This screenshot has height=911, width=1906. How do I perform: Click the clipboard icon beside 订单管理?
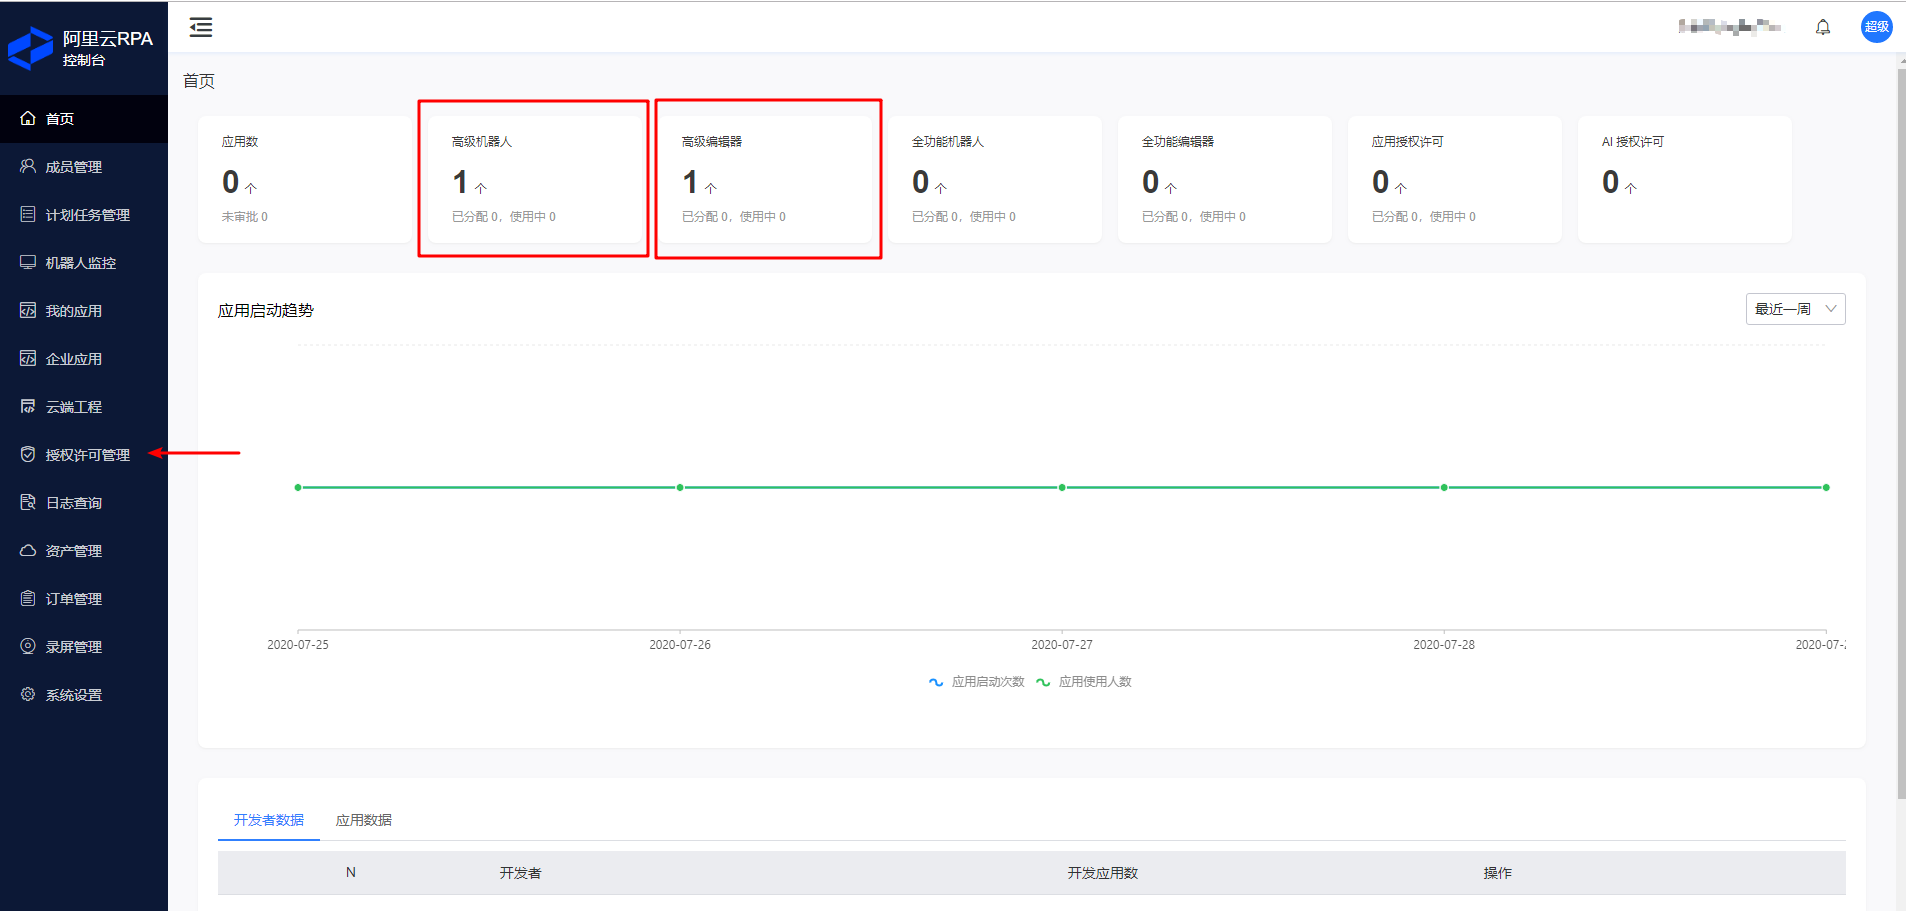28,598
